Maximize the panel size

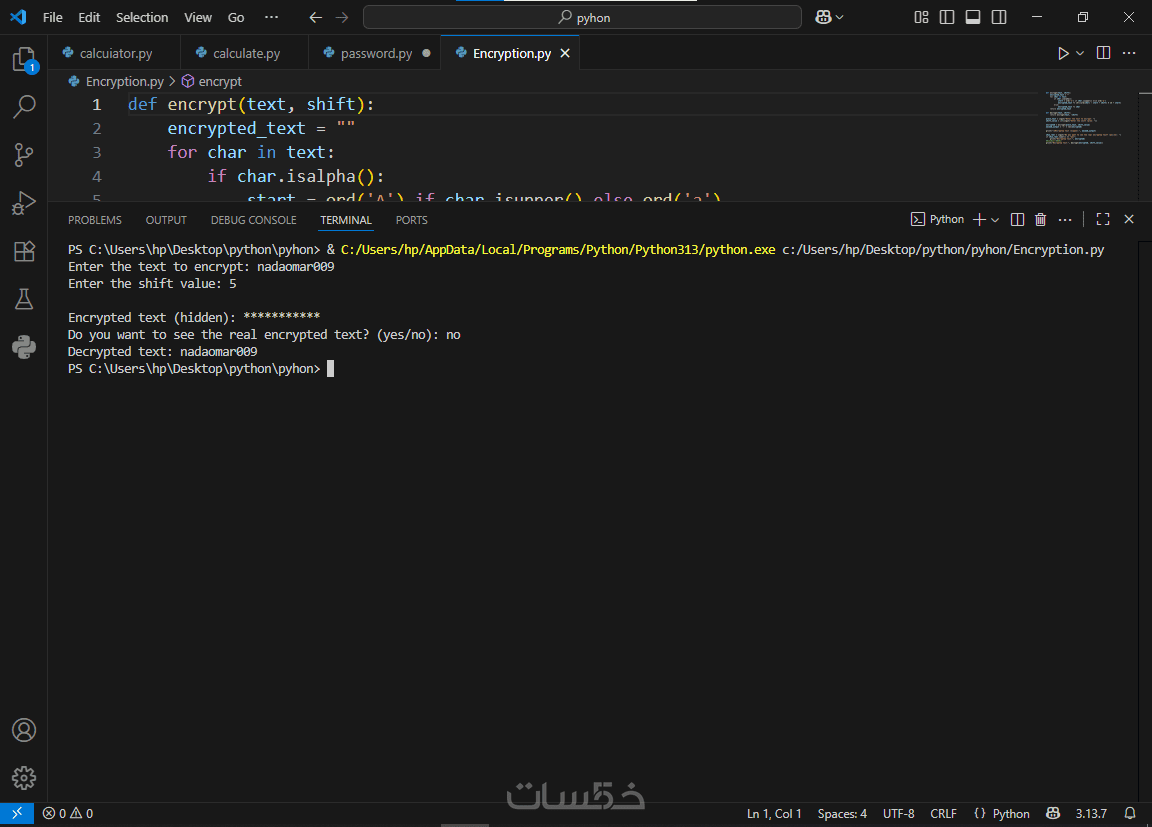[x=1103, y=220]
